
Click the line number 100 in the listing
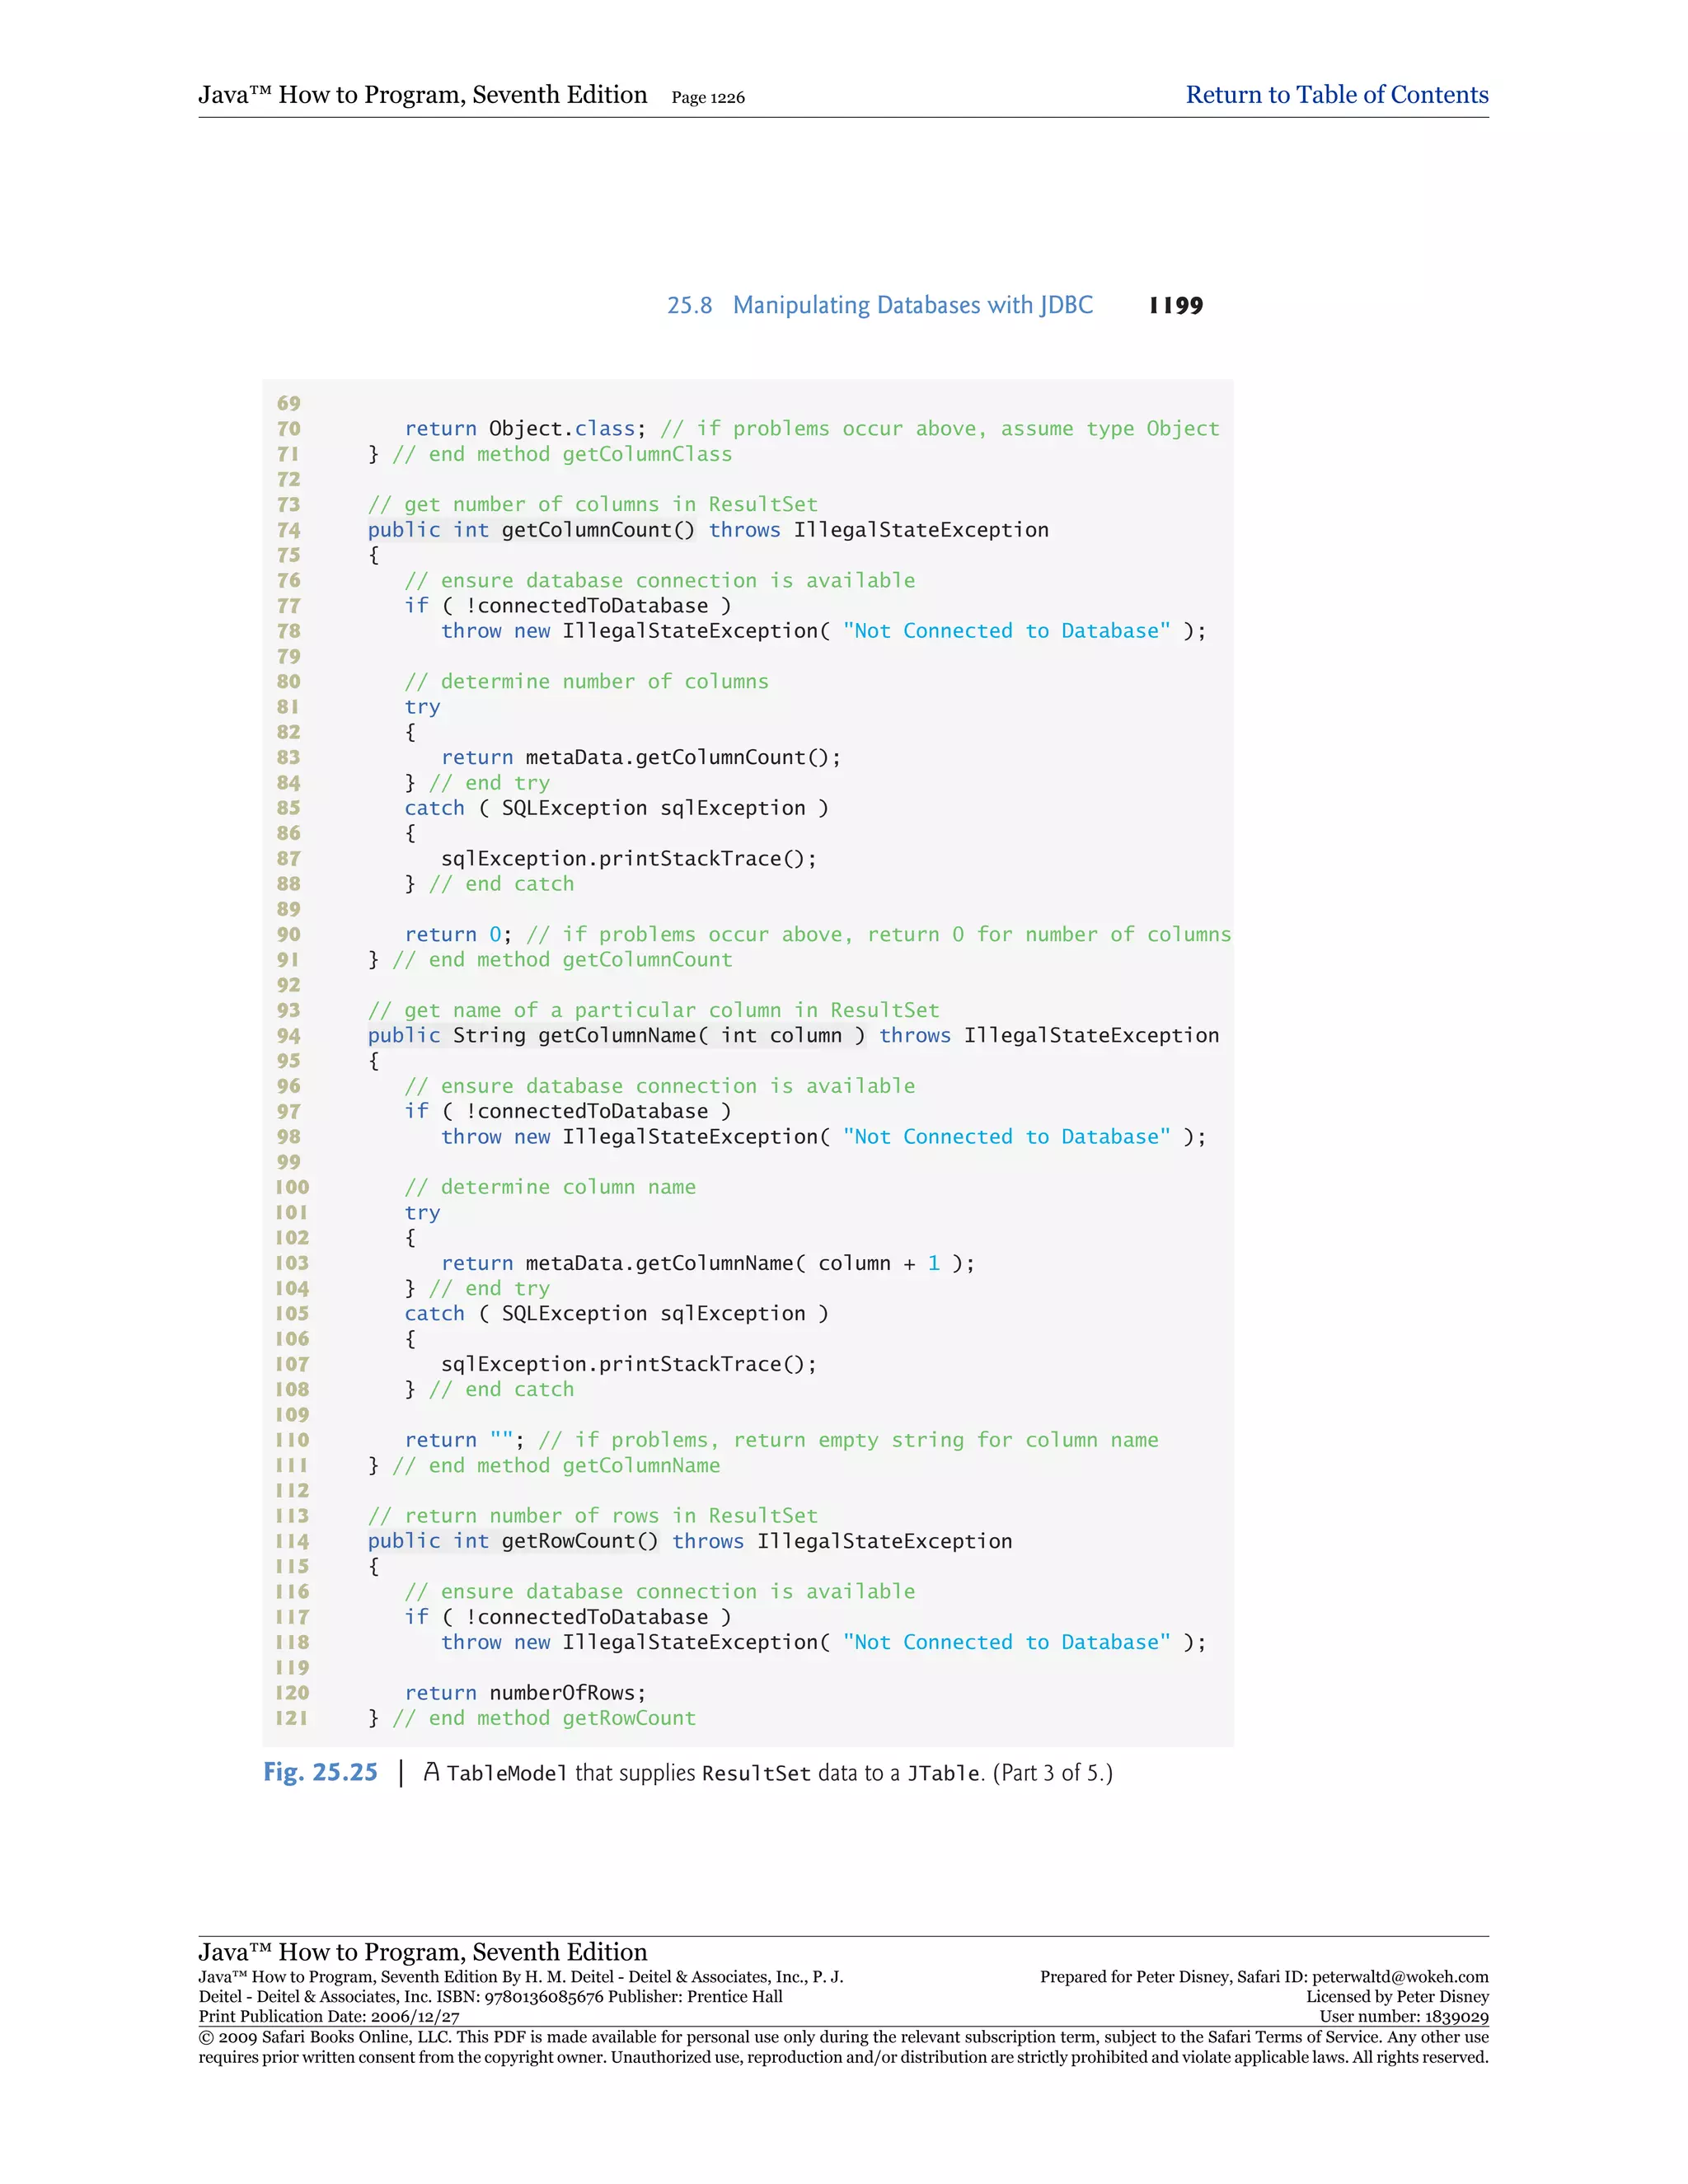292,1187
